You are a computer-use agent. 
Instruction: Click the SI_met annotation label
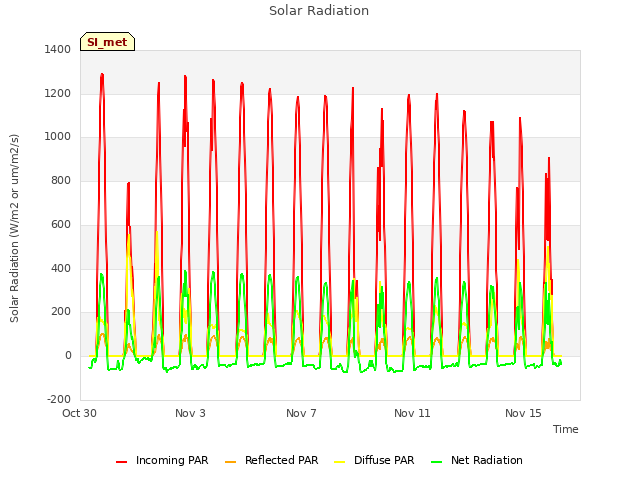107,42
